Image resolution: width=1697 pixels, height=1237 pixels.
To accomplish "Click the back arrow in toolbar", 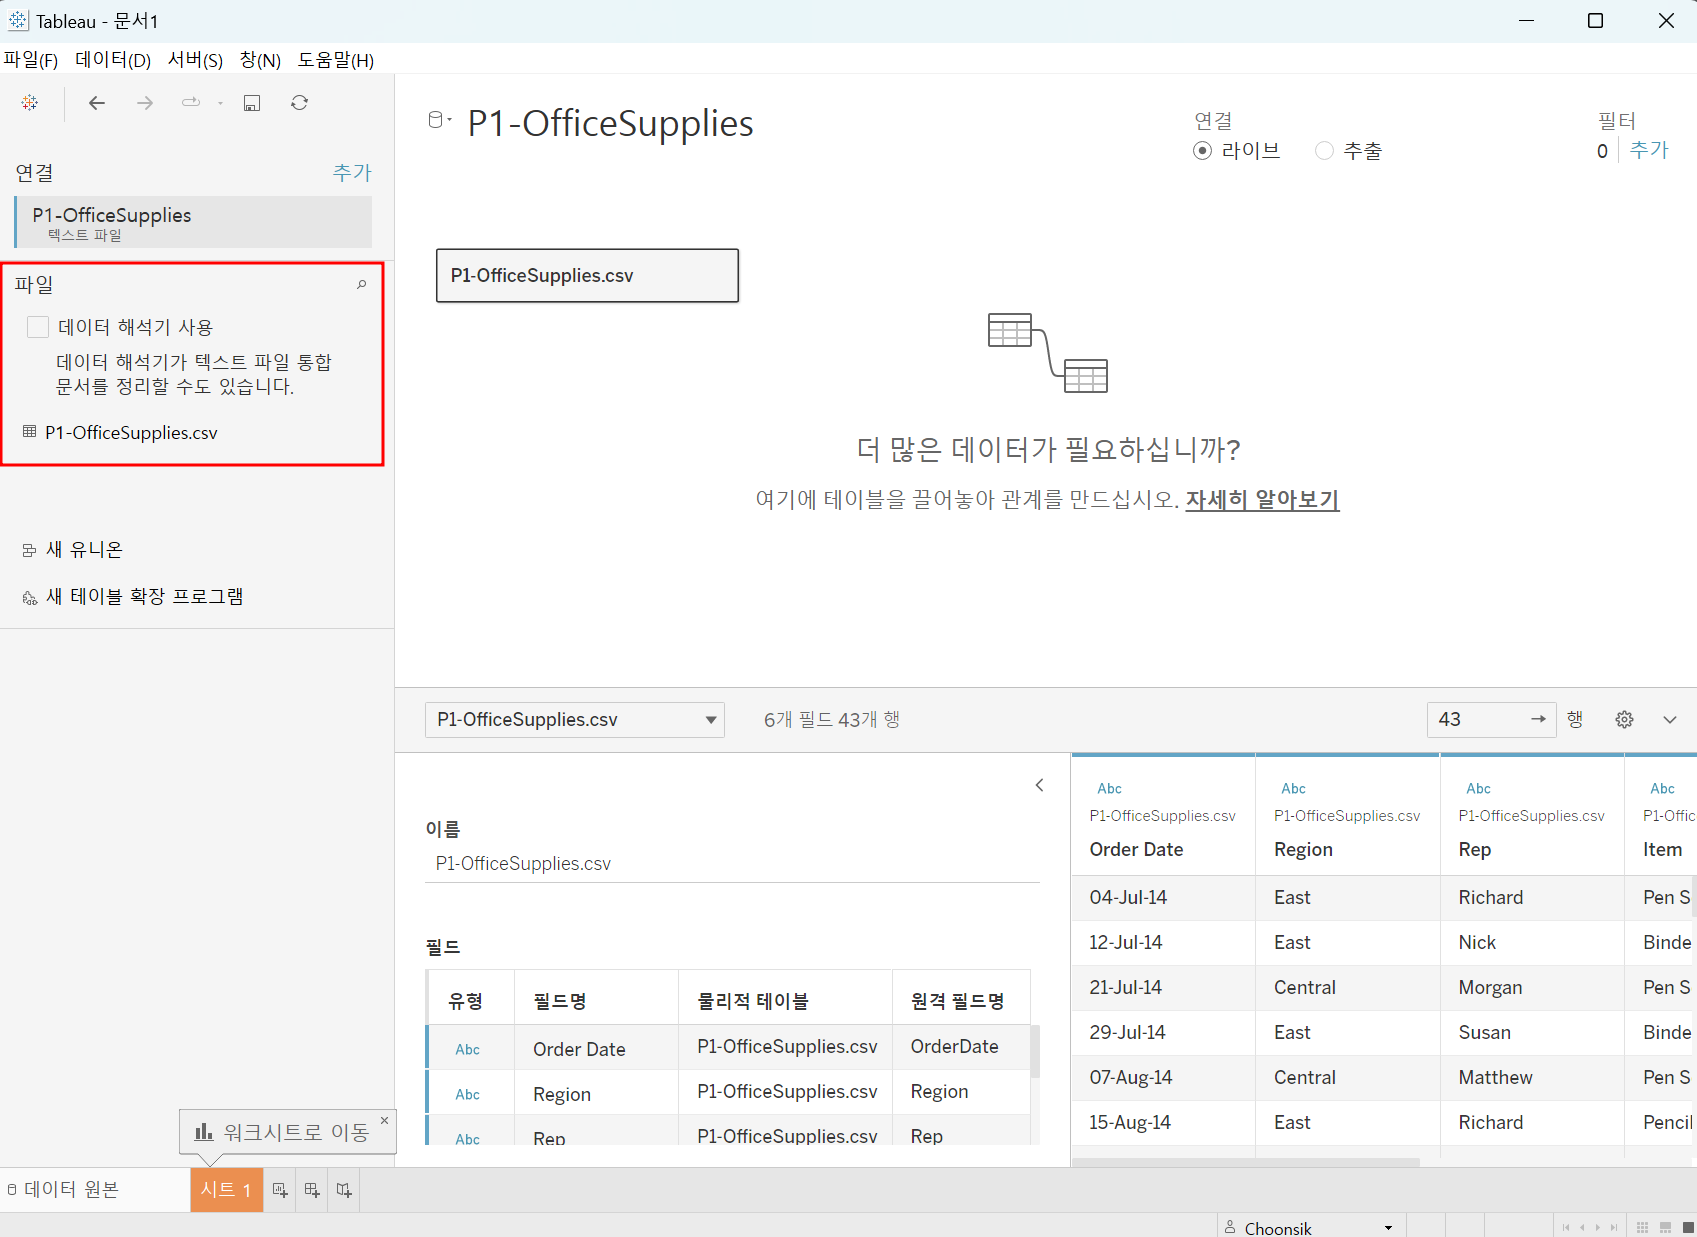I will tap(97, 103).
